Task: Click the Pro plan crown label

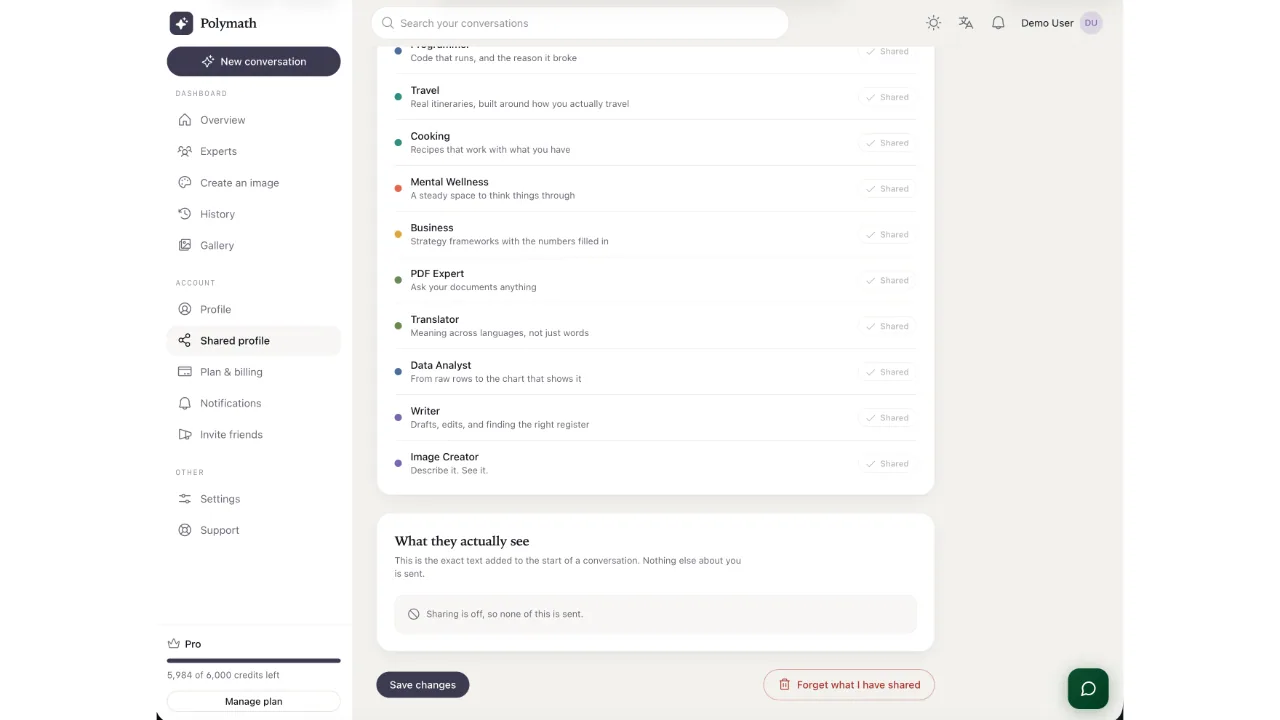Action: click(x=184, y=644)
